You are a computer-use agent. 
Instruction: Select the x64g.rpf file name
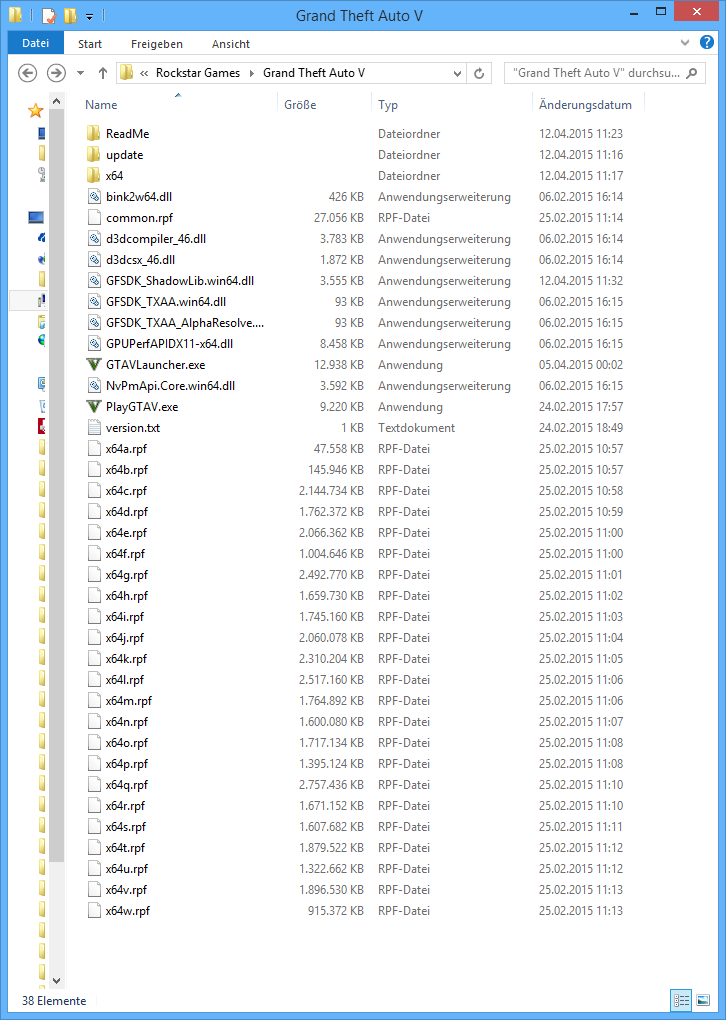tap(127, 574)
